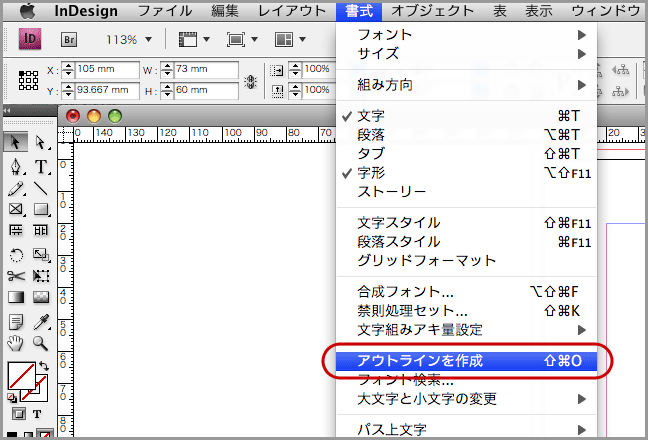The width and height of the screenshot is (648, 440).
Task: Choose 文字スタイル from the menu
Action: coord(466,223)
